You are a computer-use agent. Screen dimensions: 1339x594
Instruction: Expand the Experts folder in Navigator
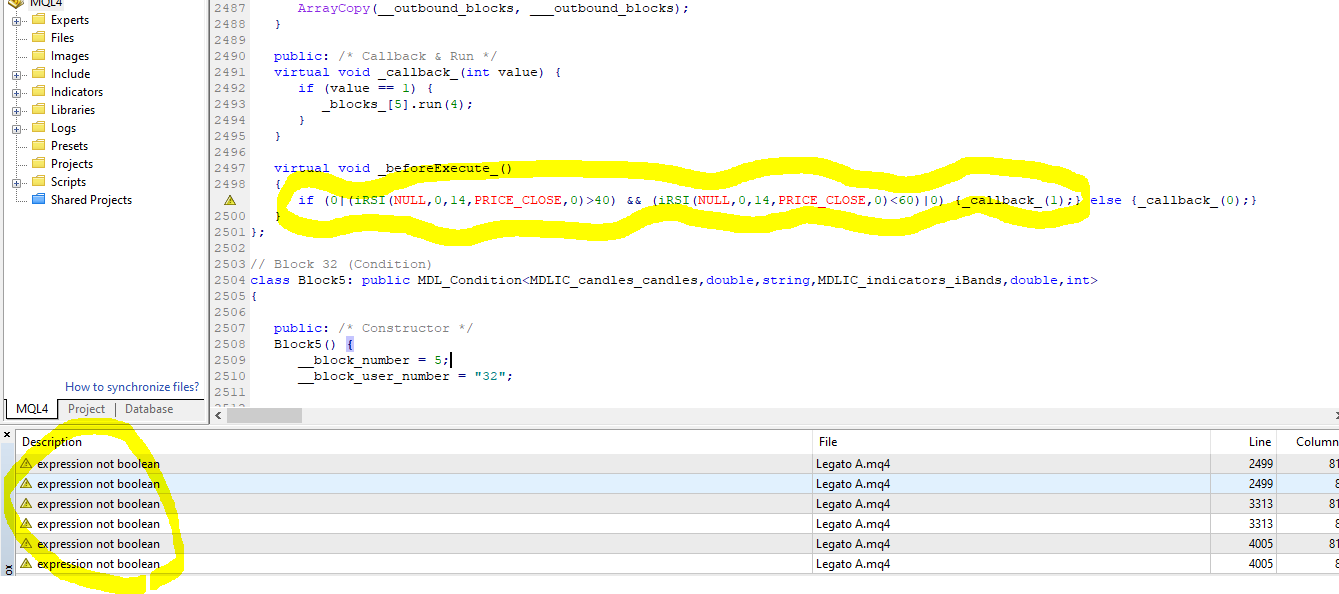pos(16,20)
